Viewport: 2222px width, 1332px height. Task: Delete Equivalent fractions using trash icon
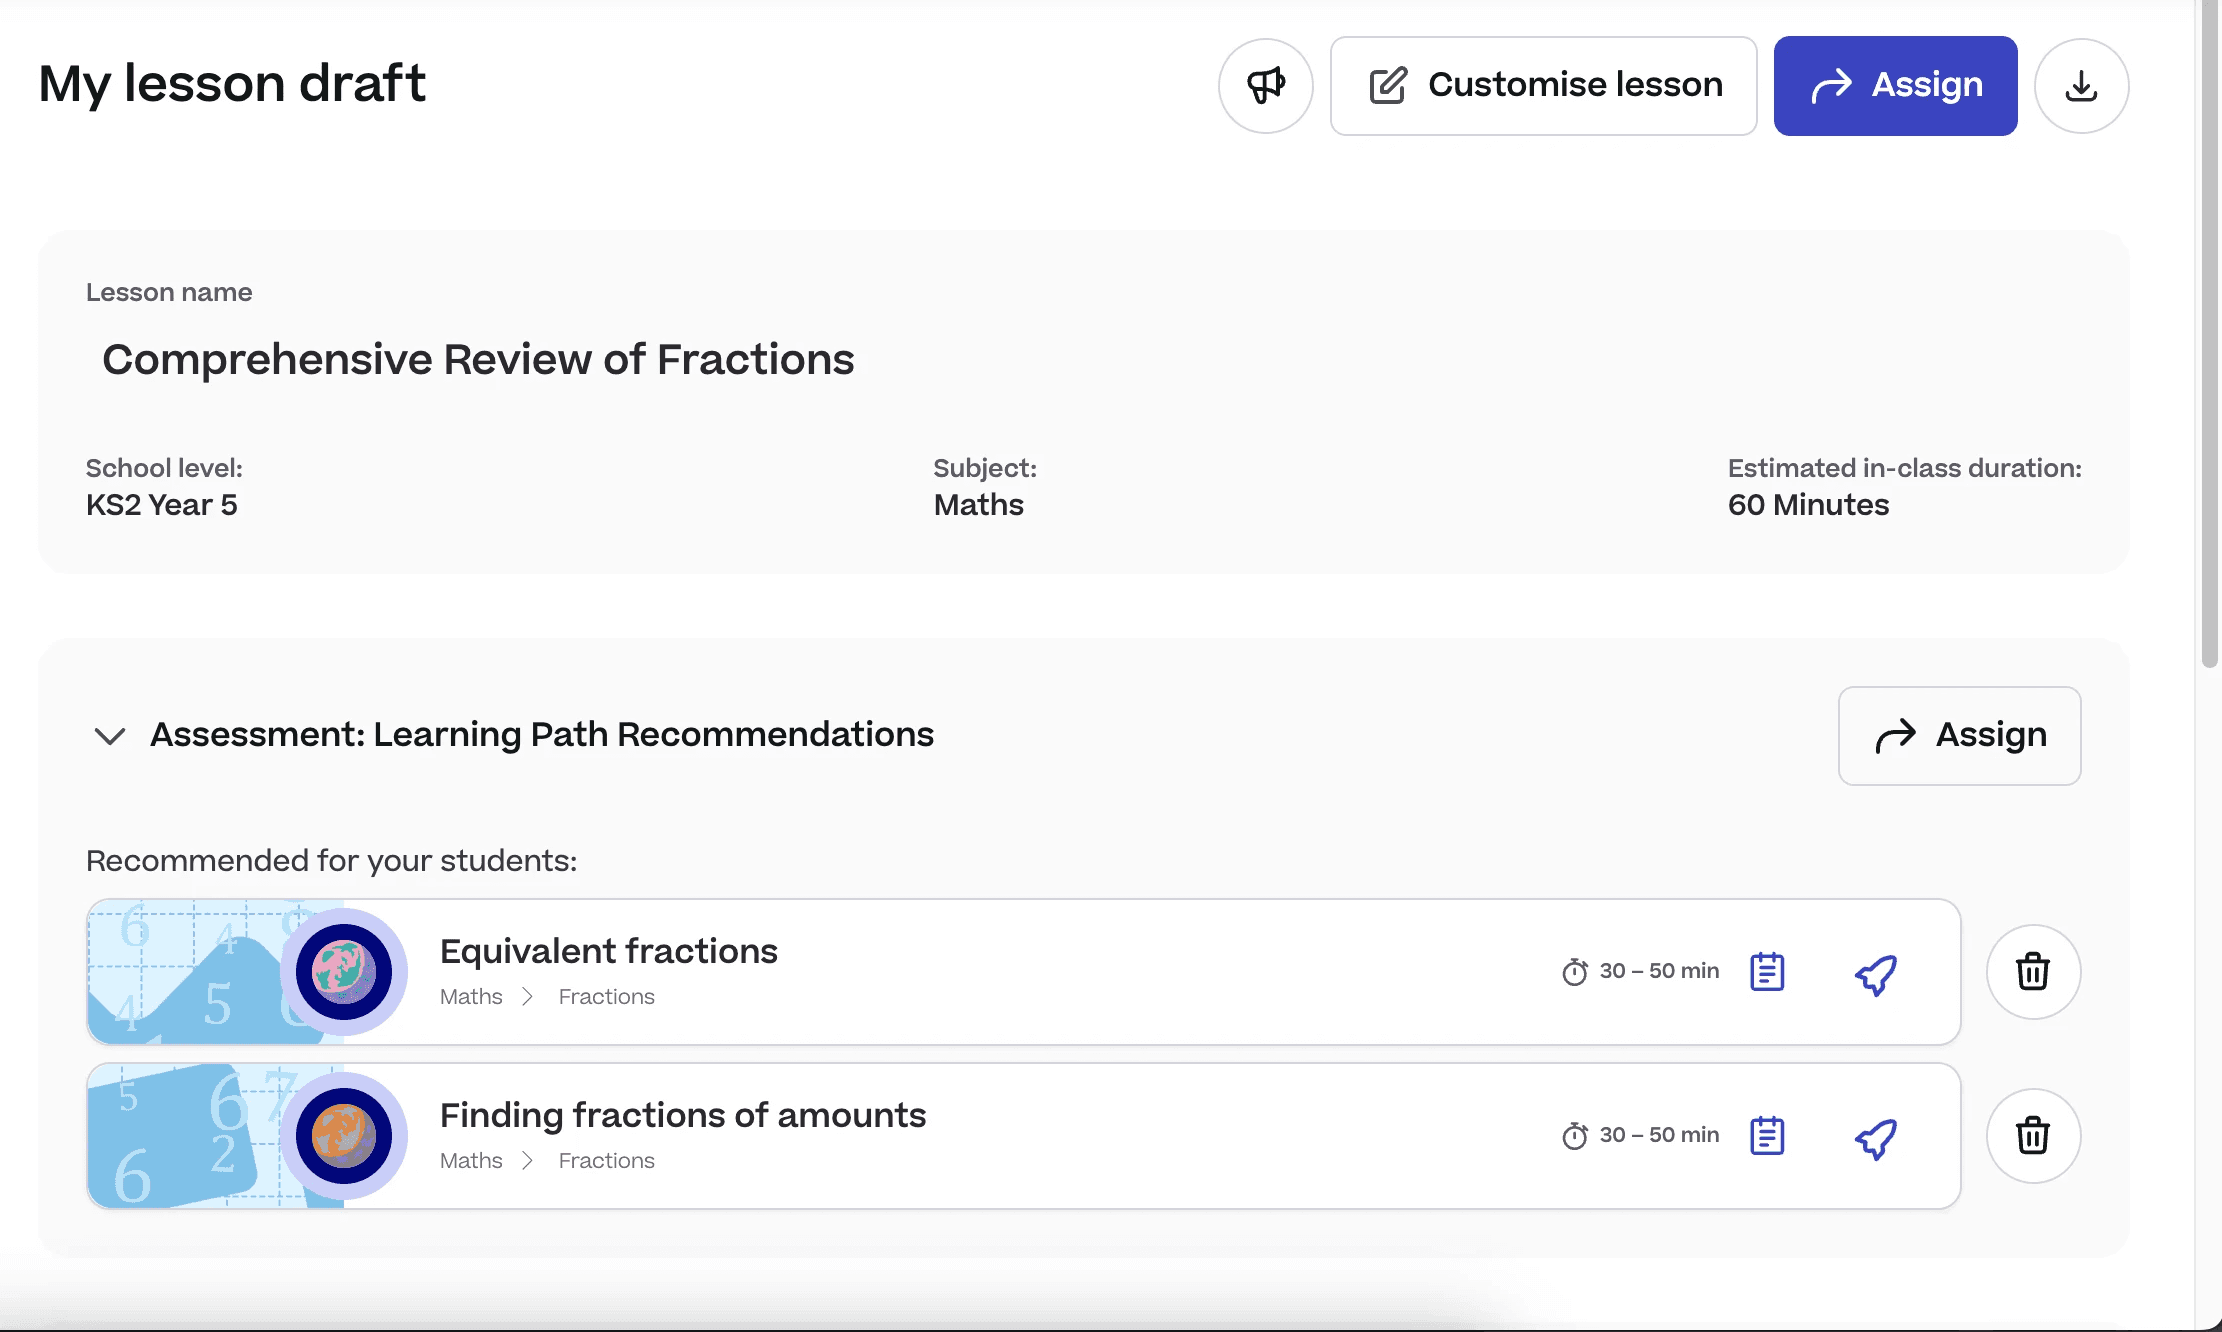coord(2032,972)
